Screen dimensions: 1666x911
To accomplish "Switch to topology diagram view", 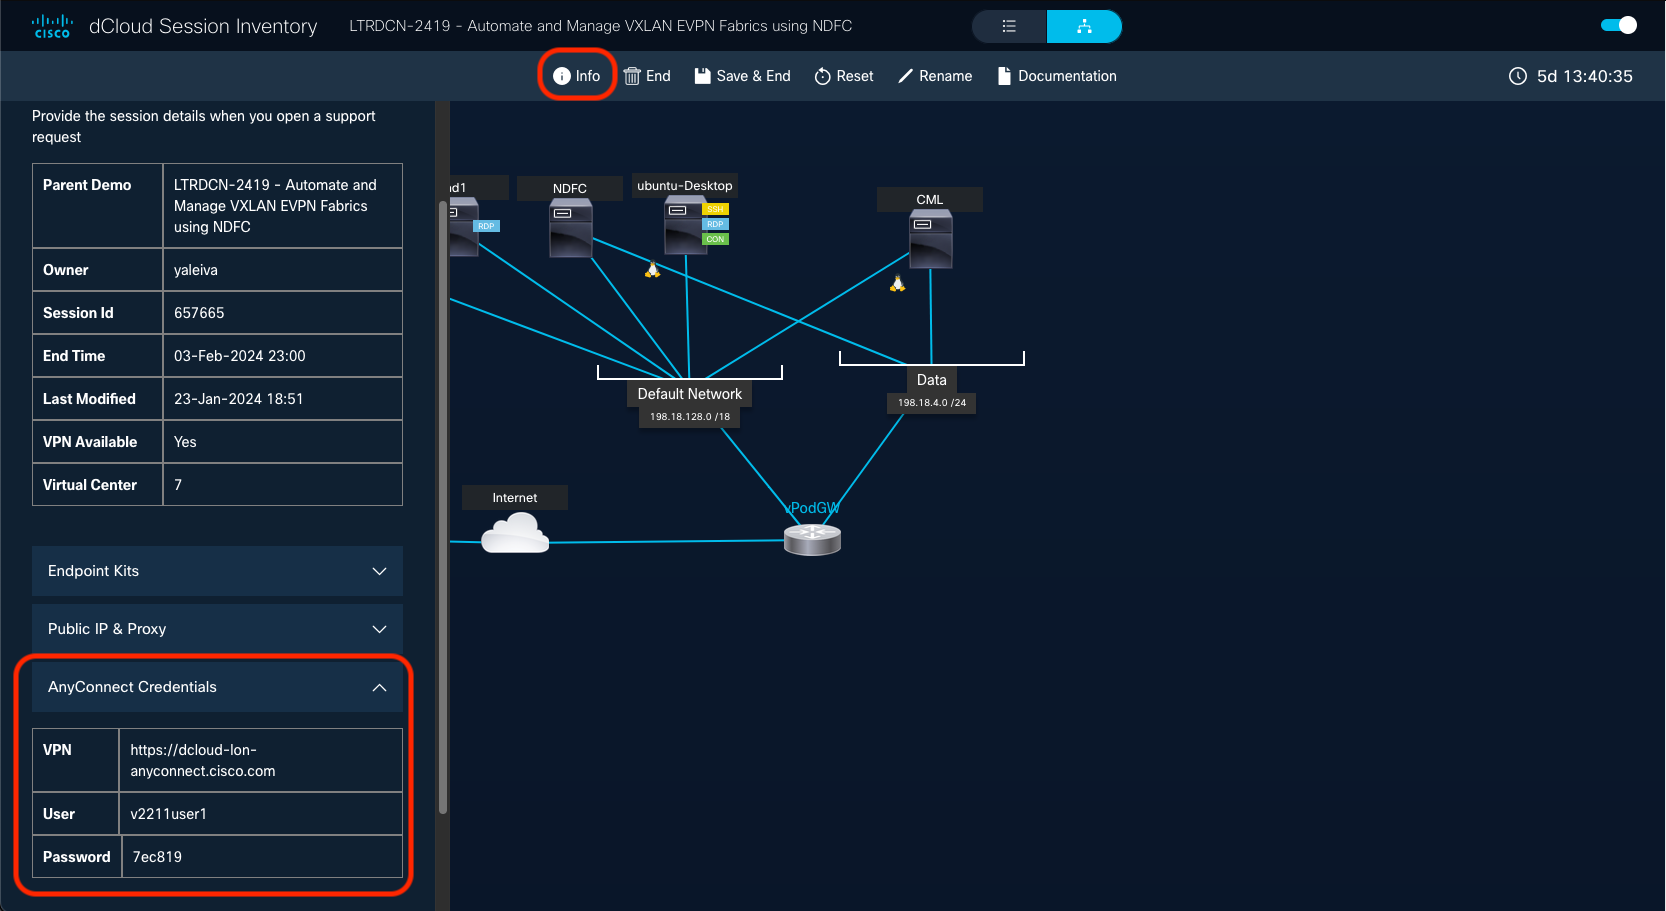I will tap(1084, 26).
